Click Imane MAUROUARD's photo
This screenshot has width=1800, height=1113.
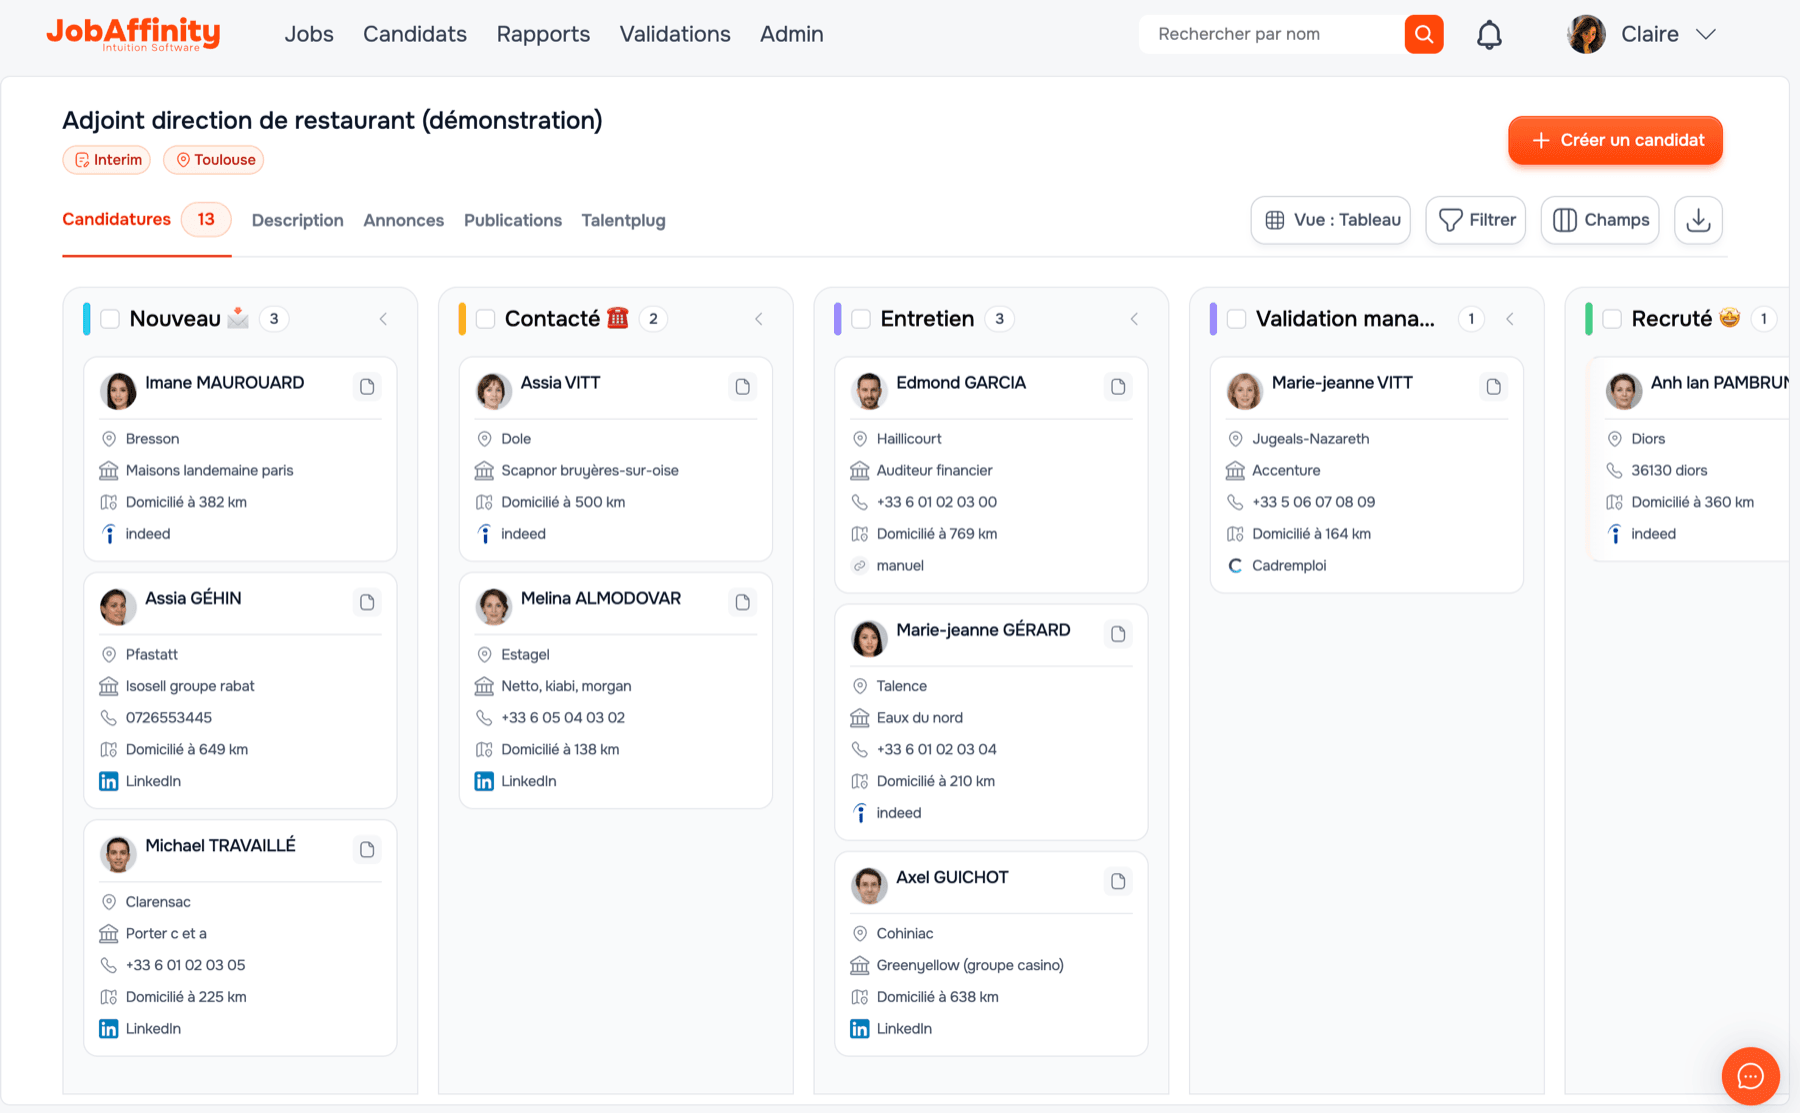click(118, 391)
